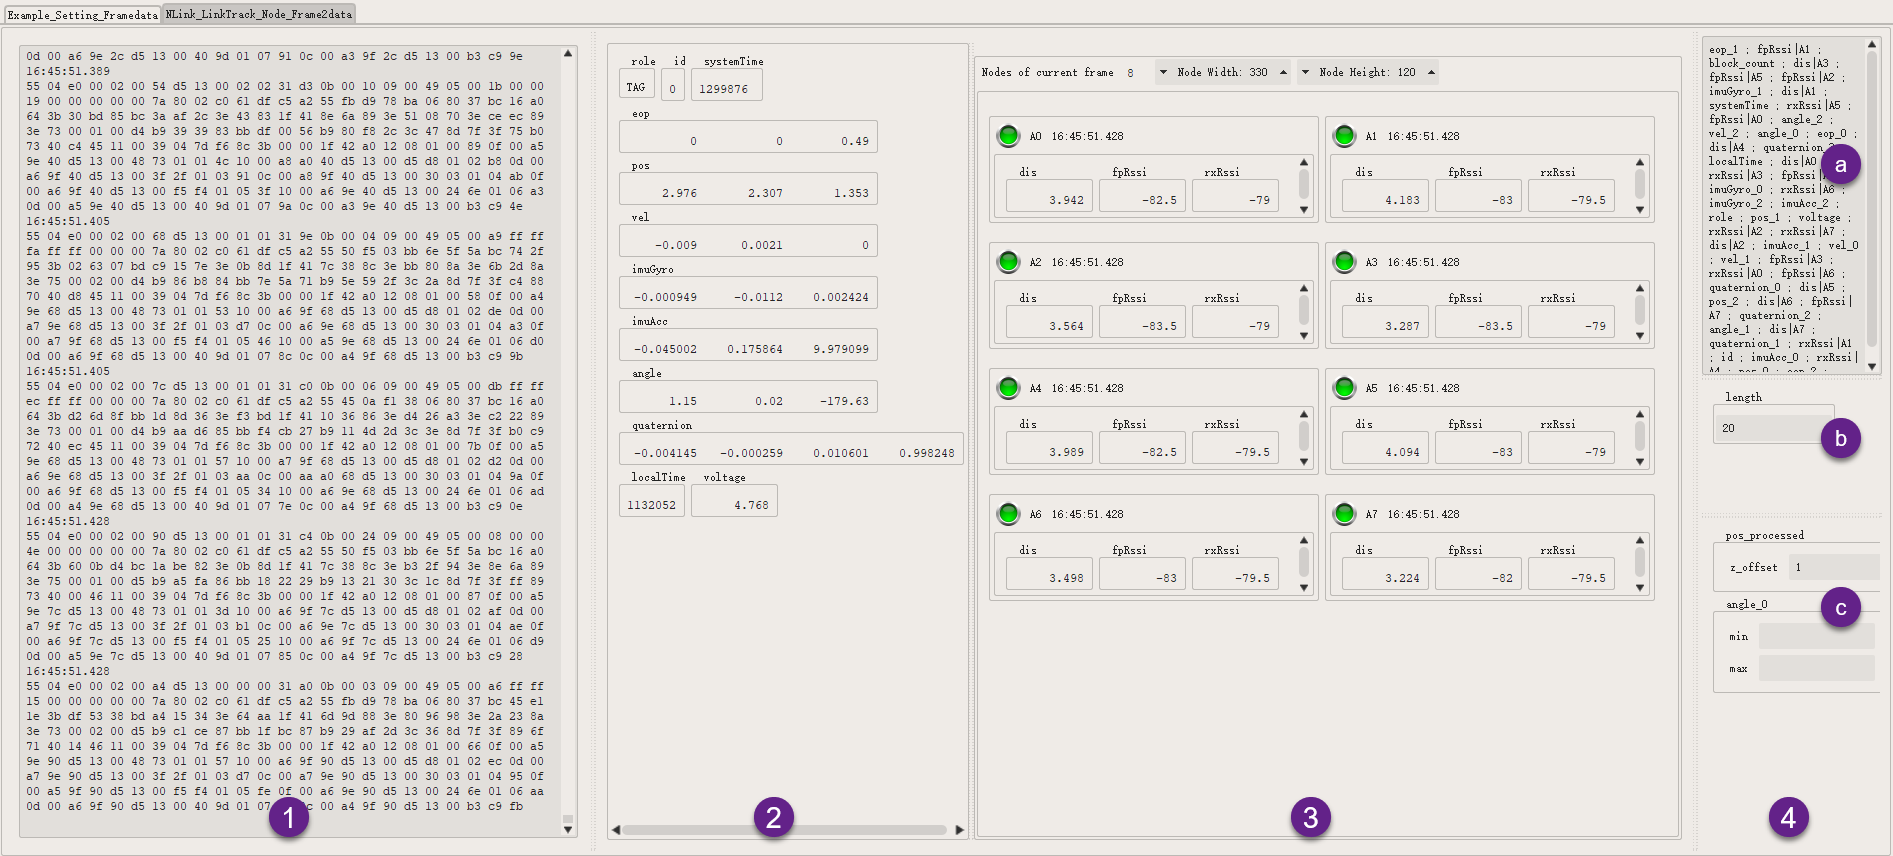
Task: Click node A6 dis value 3.498
Action: pos(1049,575)
